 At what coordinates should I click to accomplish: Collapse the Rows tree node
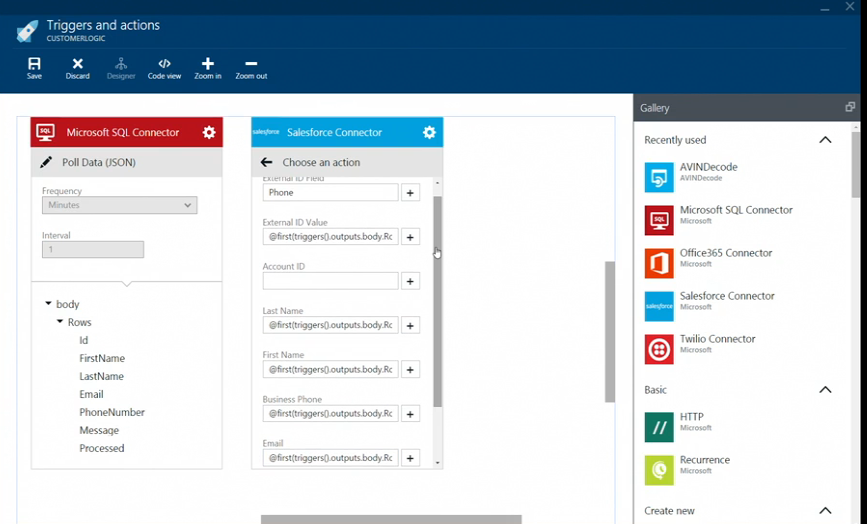(59, 322)
